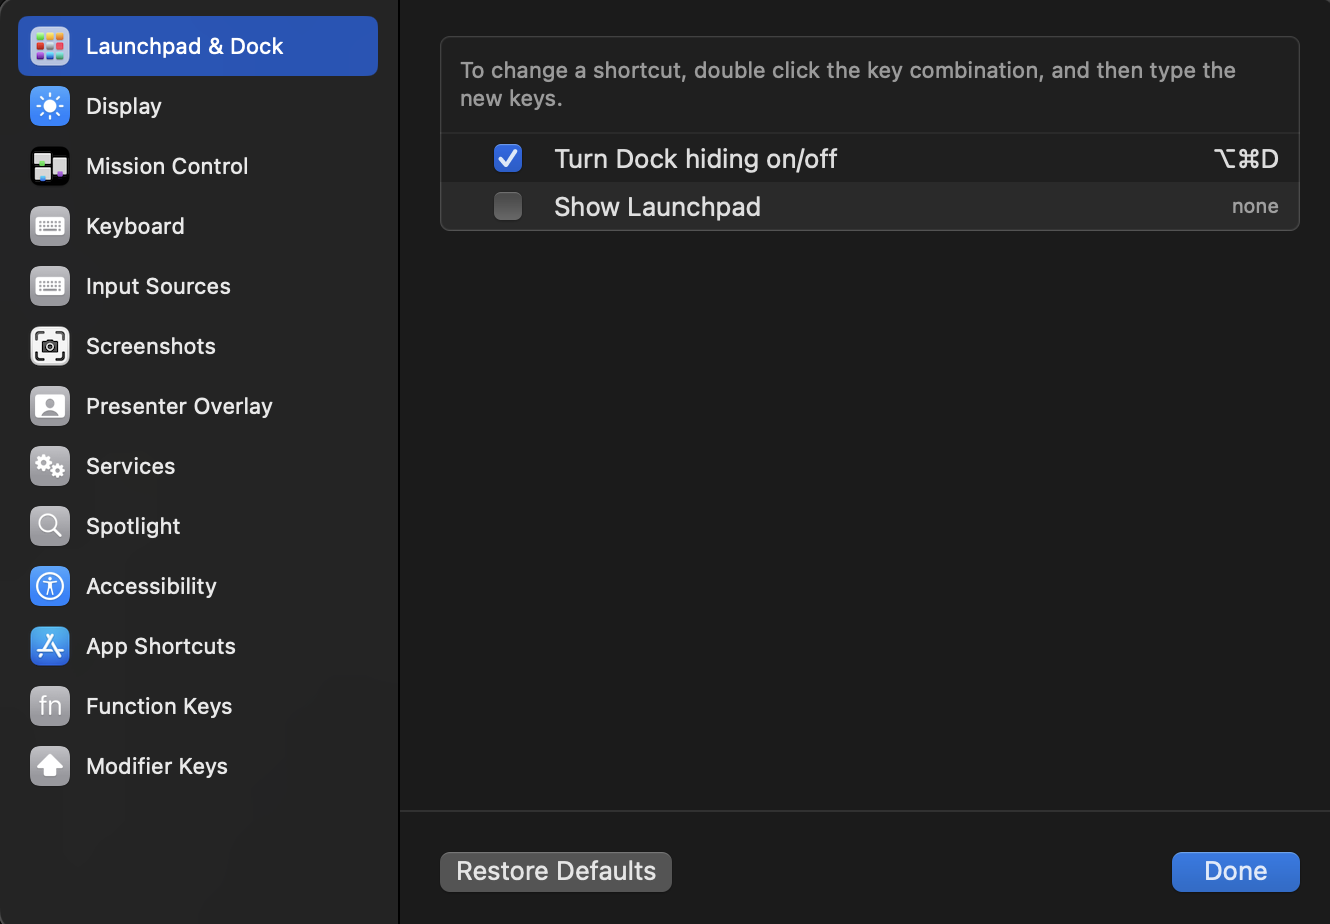Uncheck Turn Dock hiding on/off
Image resolution: width=1330 pixels, height=924 pixels.
508,158
